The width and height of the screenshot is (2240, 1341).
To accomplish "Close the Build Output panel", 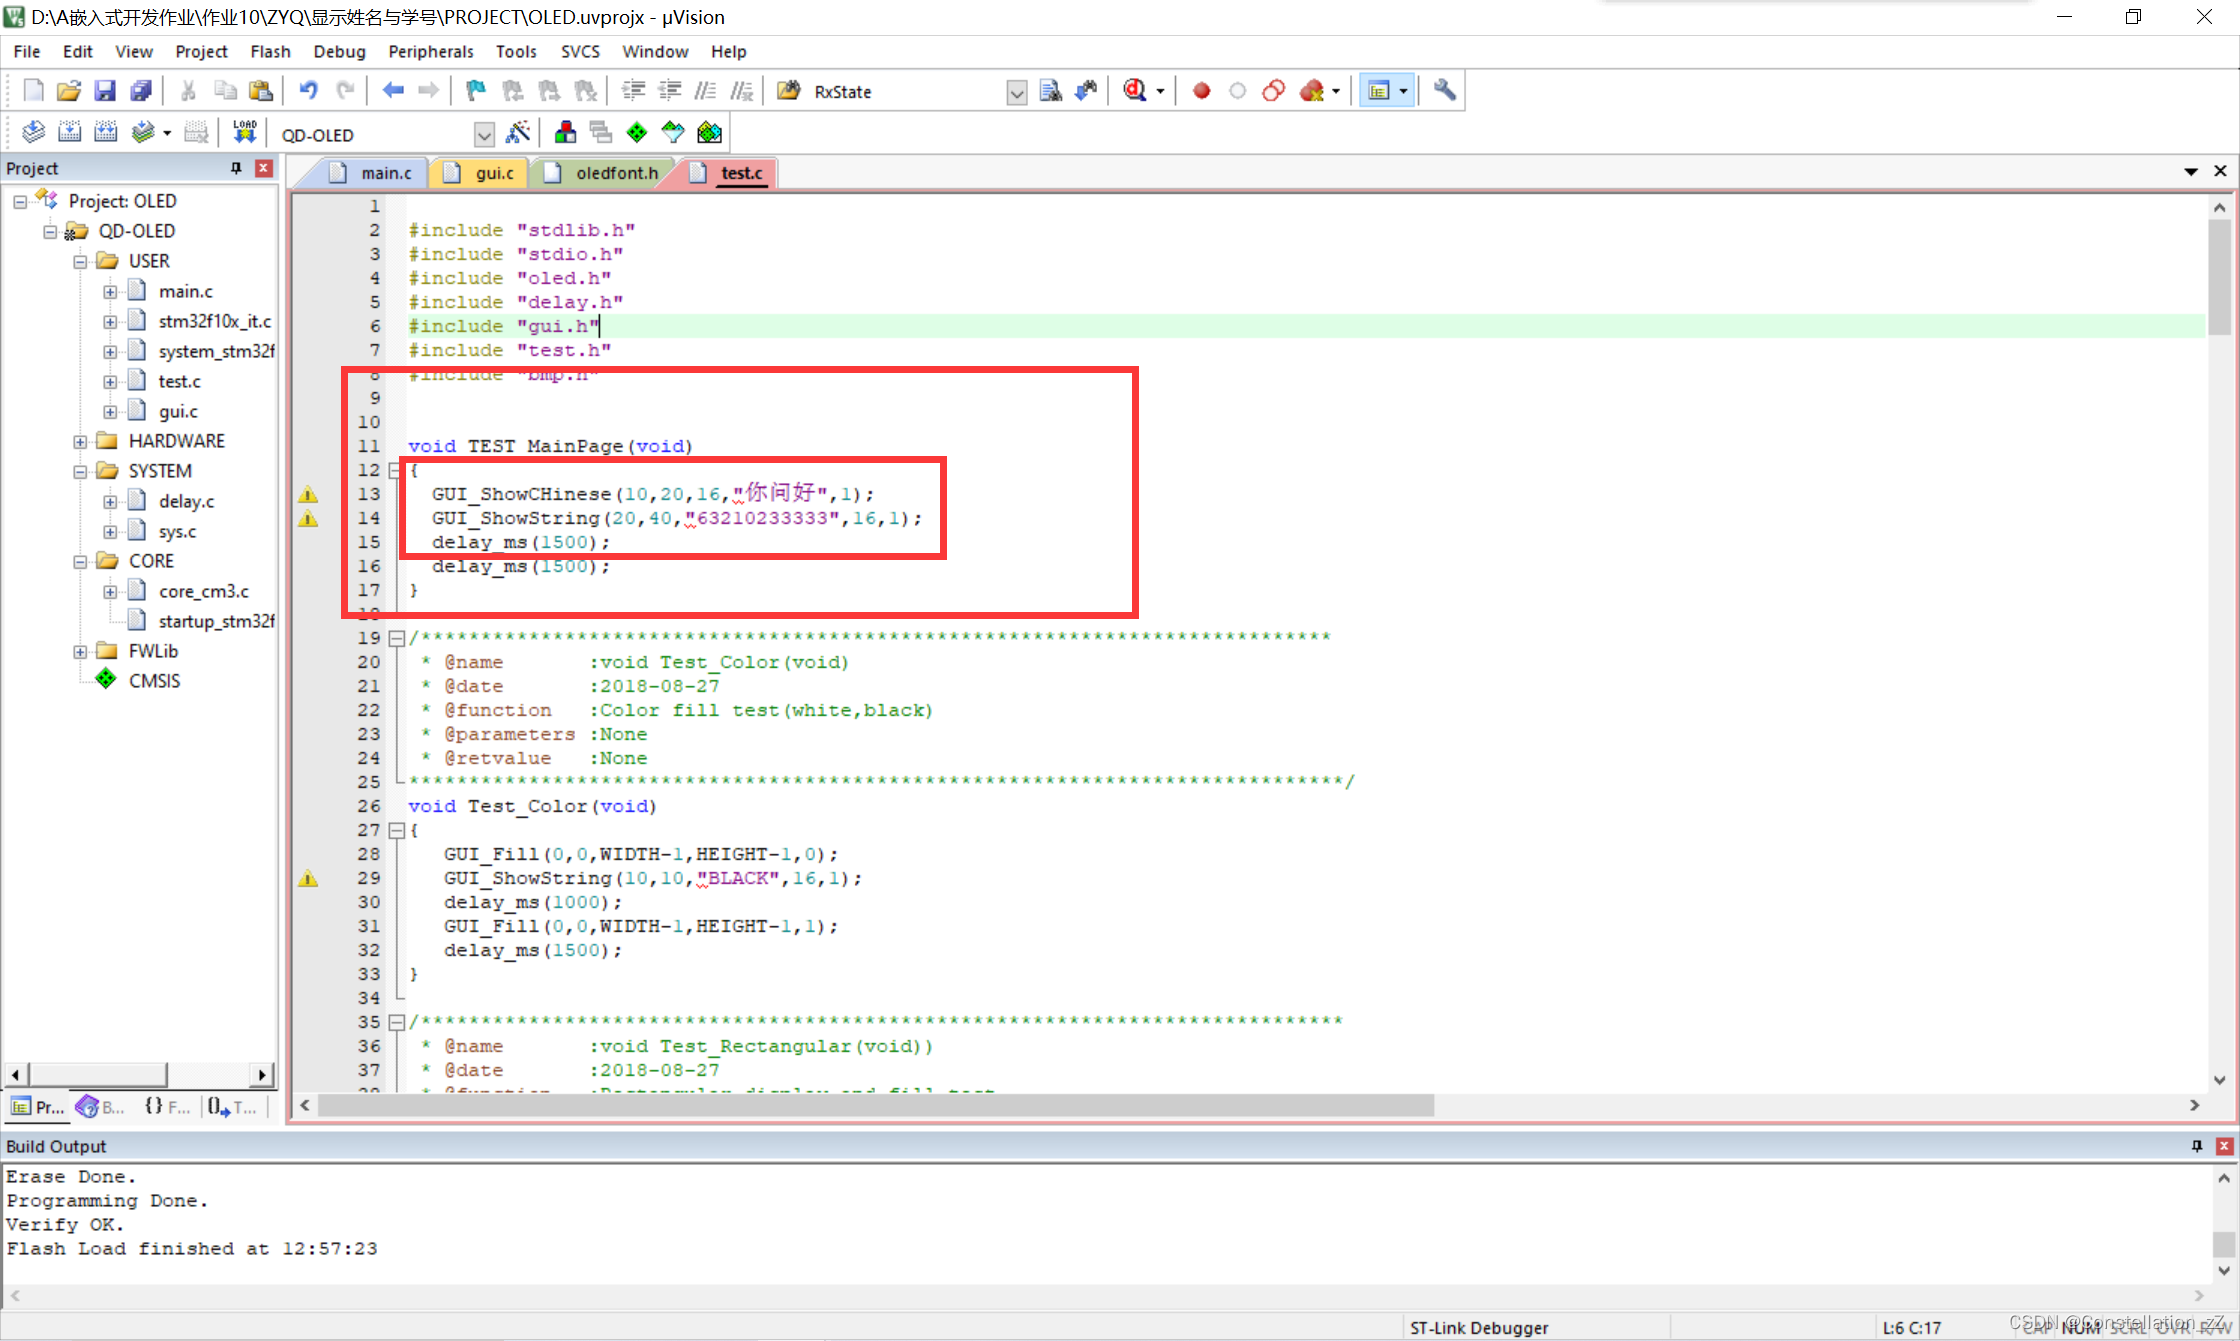I will (x=2224, y=1146).
